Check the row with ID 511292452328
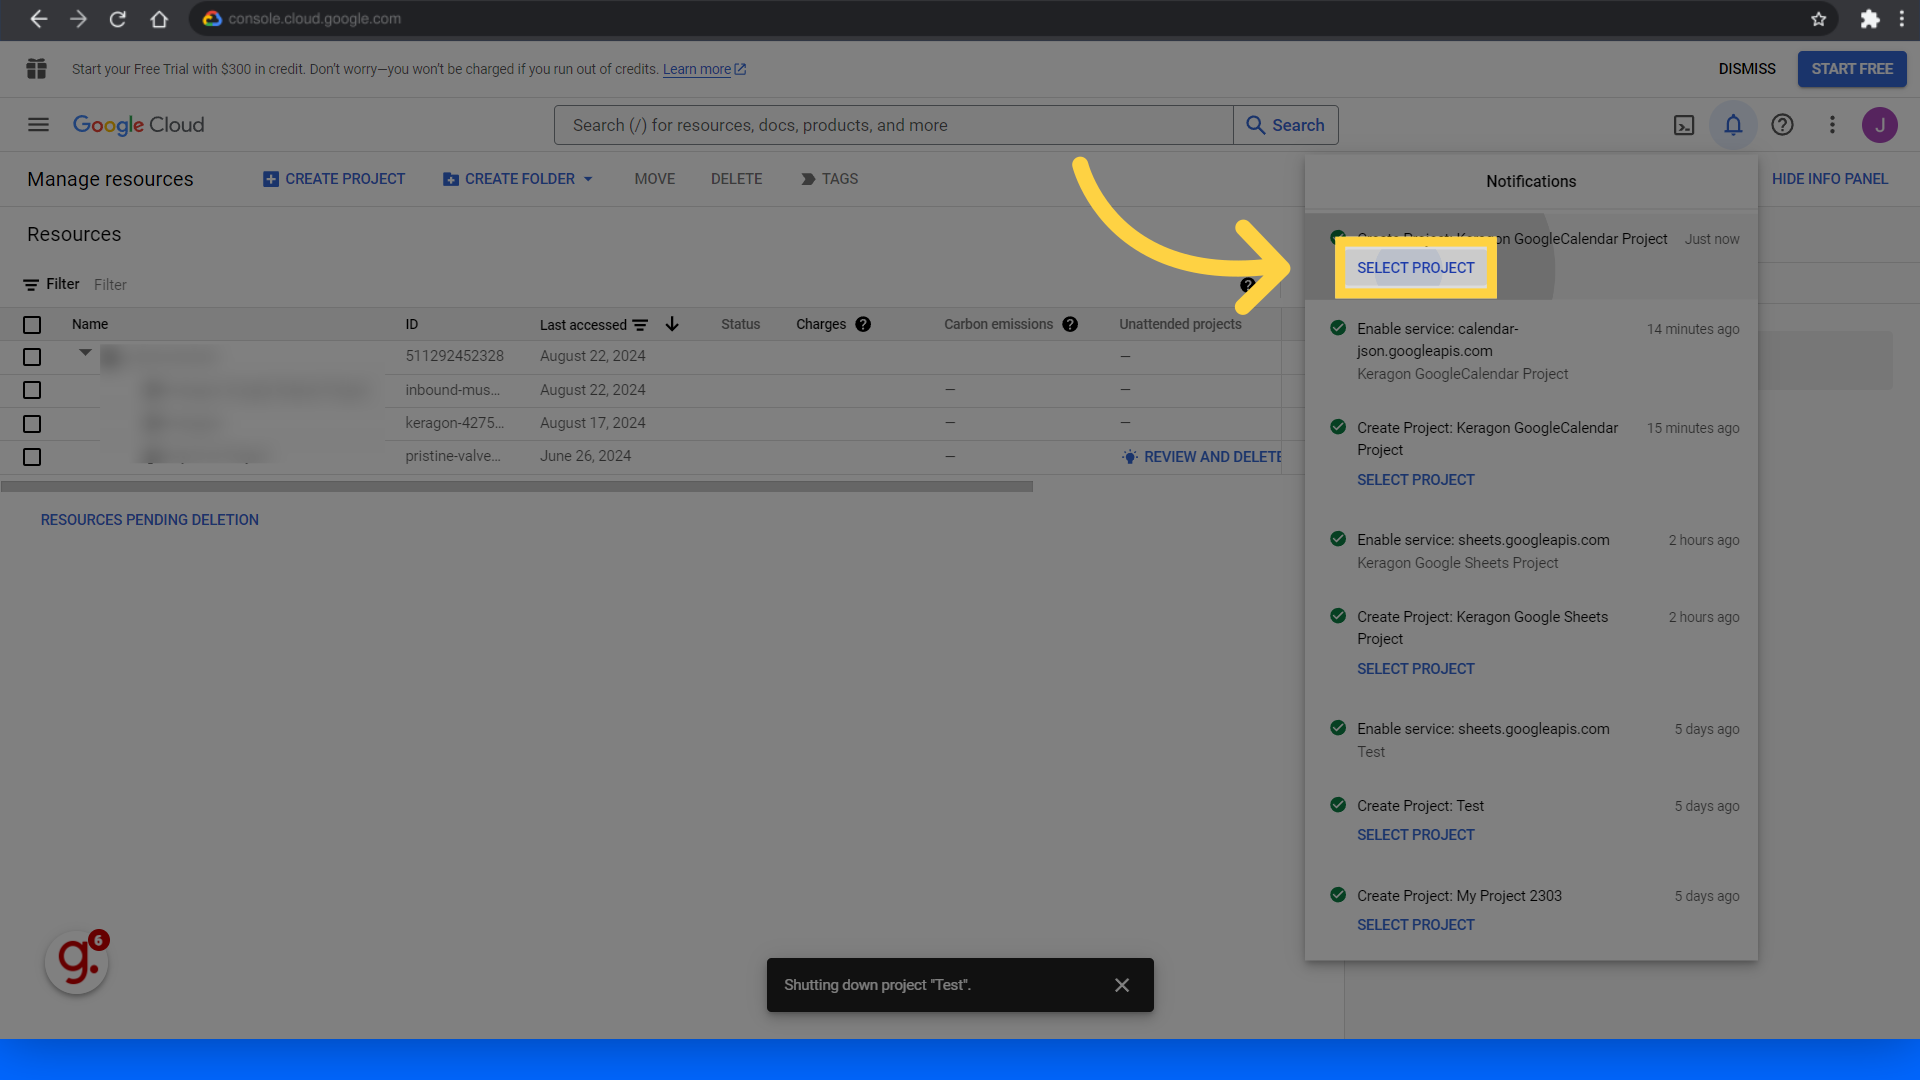The height and width of the screenshot is (1080, 1920). pos(32,357)
